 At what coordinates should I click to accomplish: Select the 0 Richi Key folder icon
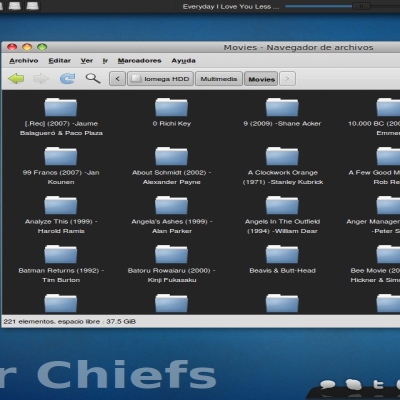[x=171, y=107]
